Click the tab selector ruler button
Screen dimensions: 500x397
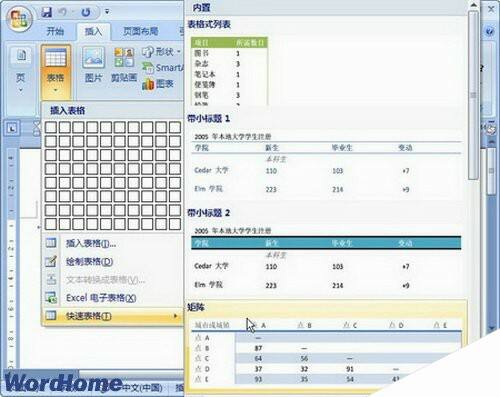pos(12,128)
